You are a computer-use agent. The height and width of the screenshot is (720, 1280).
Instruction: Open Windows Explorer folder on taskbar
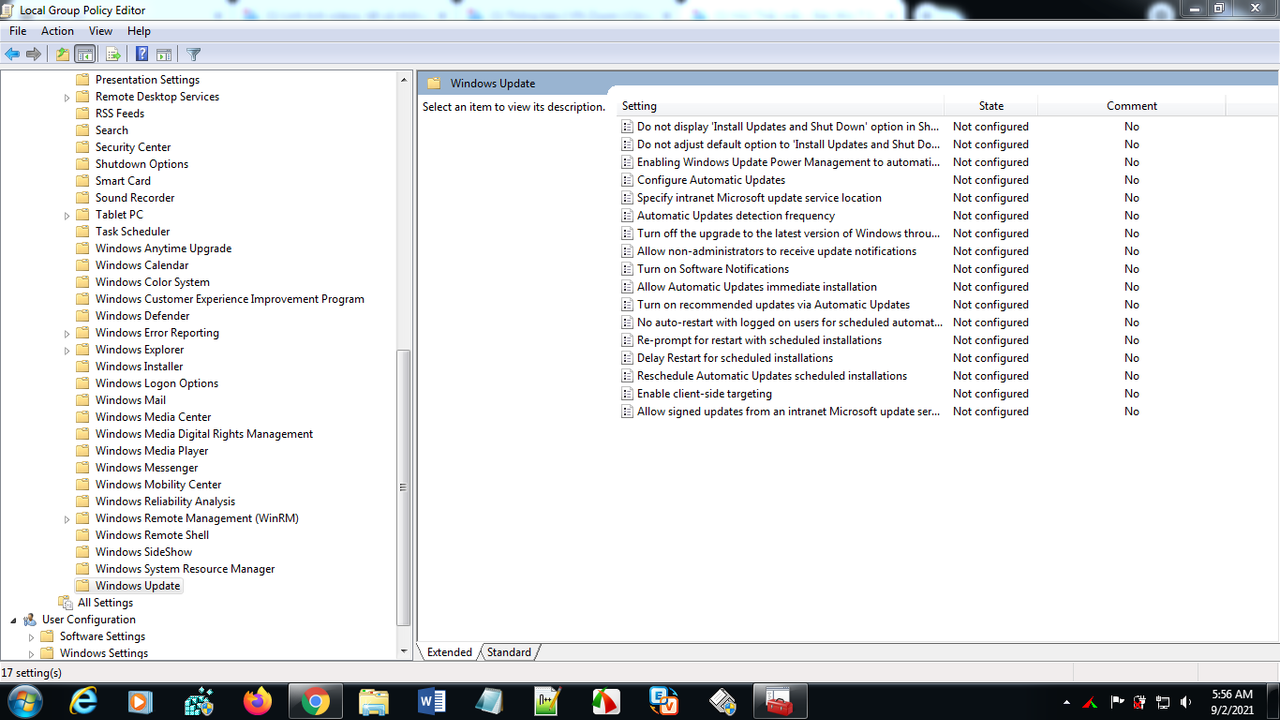[374, 702]
